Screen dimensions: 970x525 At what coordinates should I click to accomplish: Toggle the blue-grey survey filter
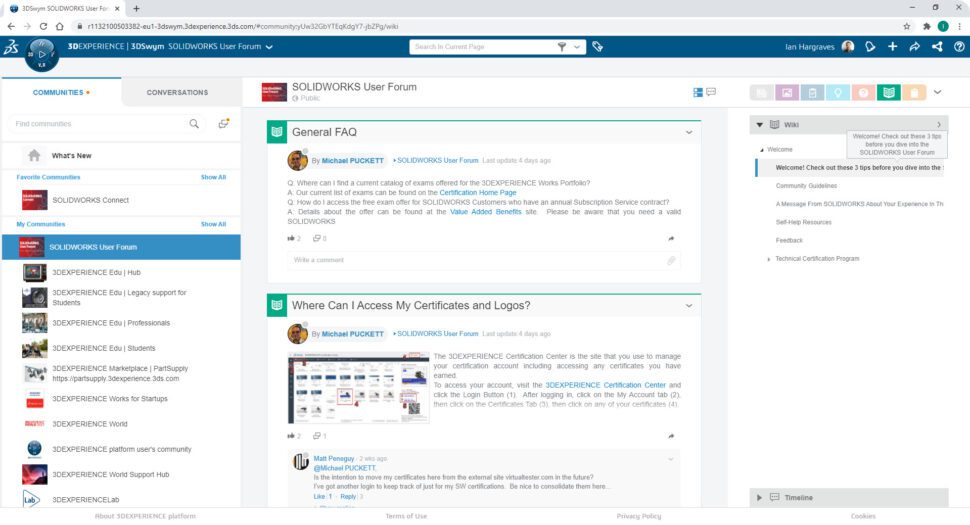click(812, 93)
